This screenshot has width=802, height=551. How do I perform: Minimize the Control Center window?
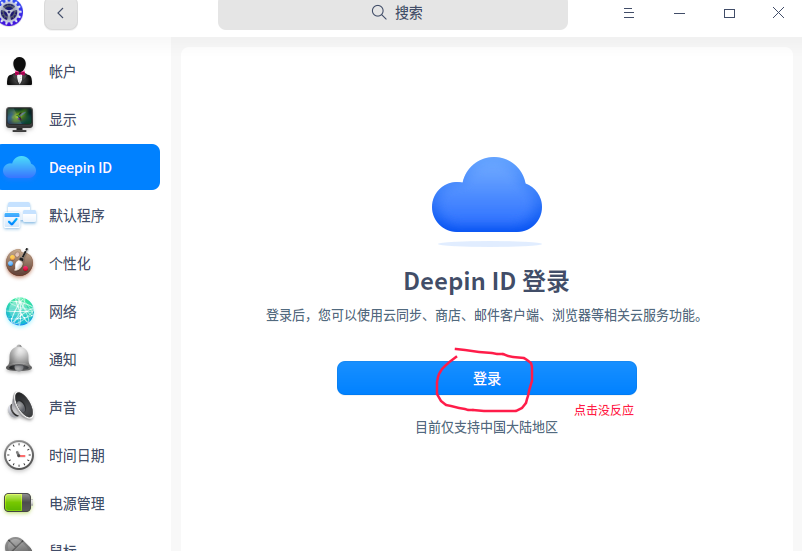point(679,13)
